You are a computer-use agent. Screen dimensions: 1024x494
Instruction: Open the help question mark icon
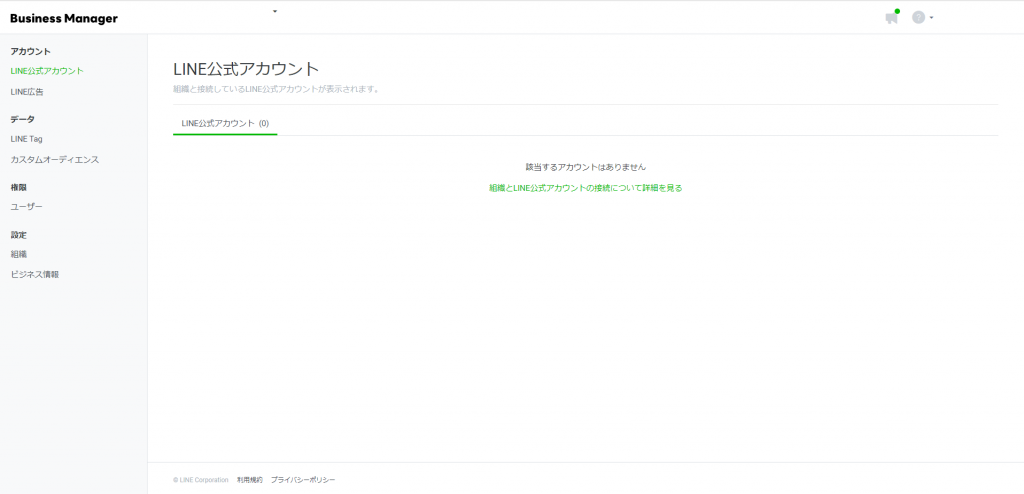[x=918, y=18]
